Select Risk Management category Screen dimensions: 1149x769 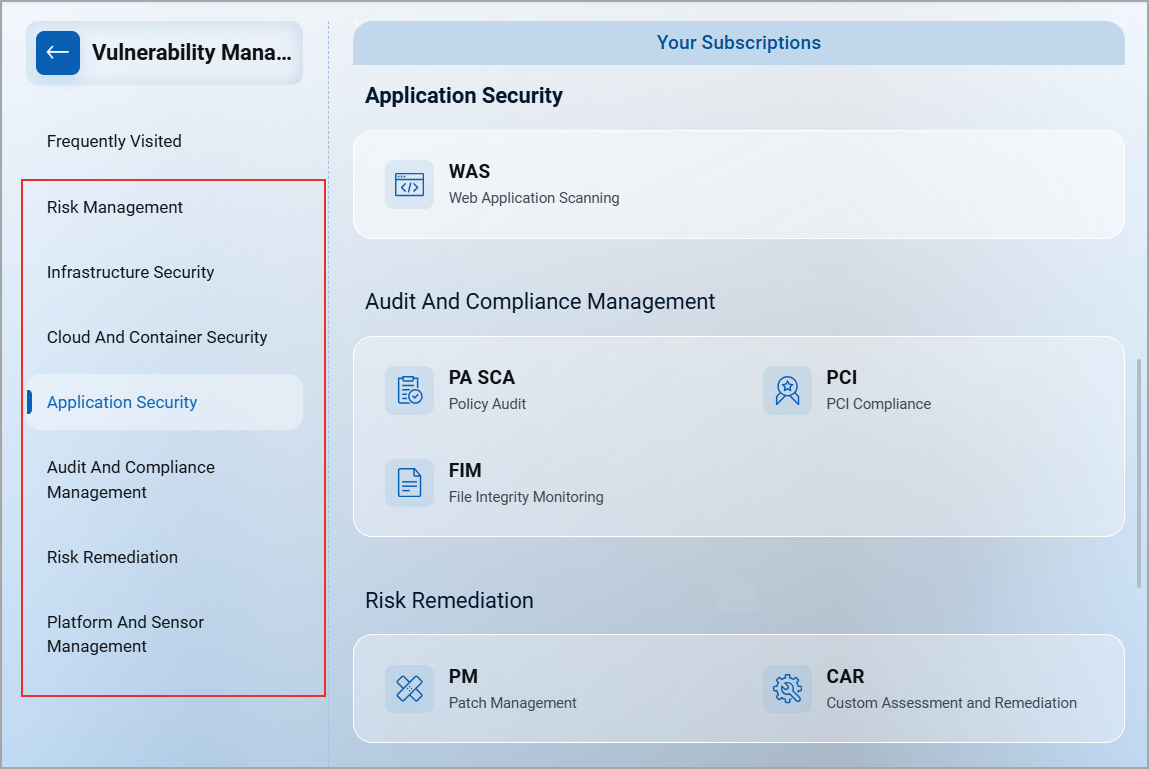point(115,207)
